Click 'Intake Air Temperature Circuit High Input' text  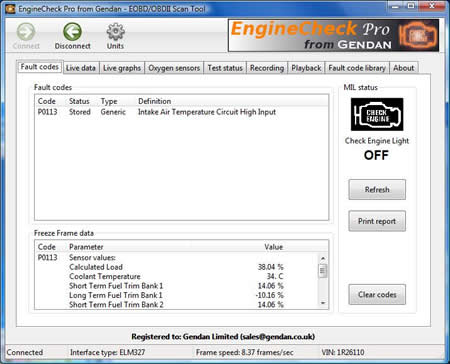207,112
